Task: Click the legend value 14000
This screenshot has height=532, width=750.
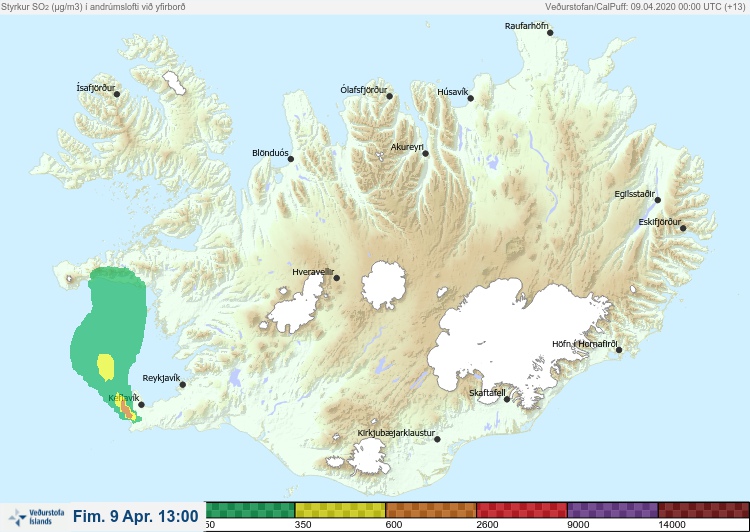Action: [x=672, y=525]
